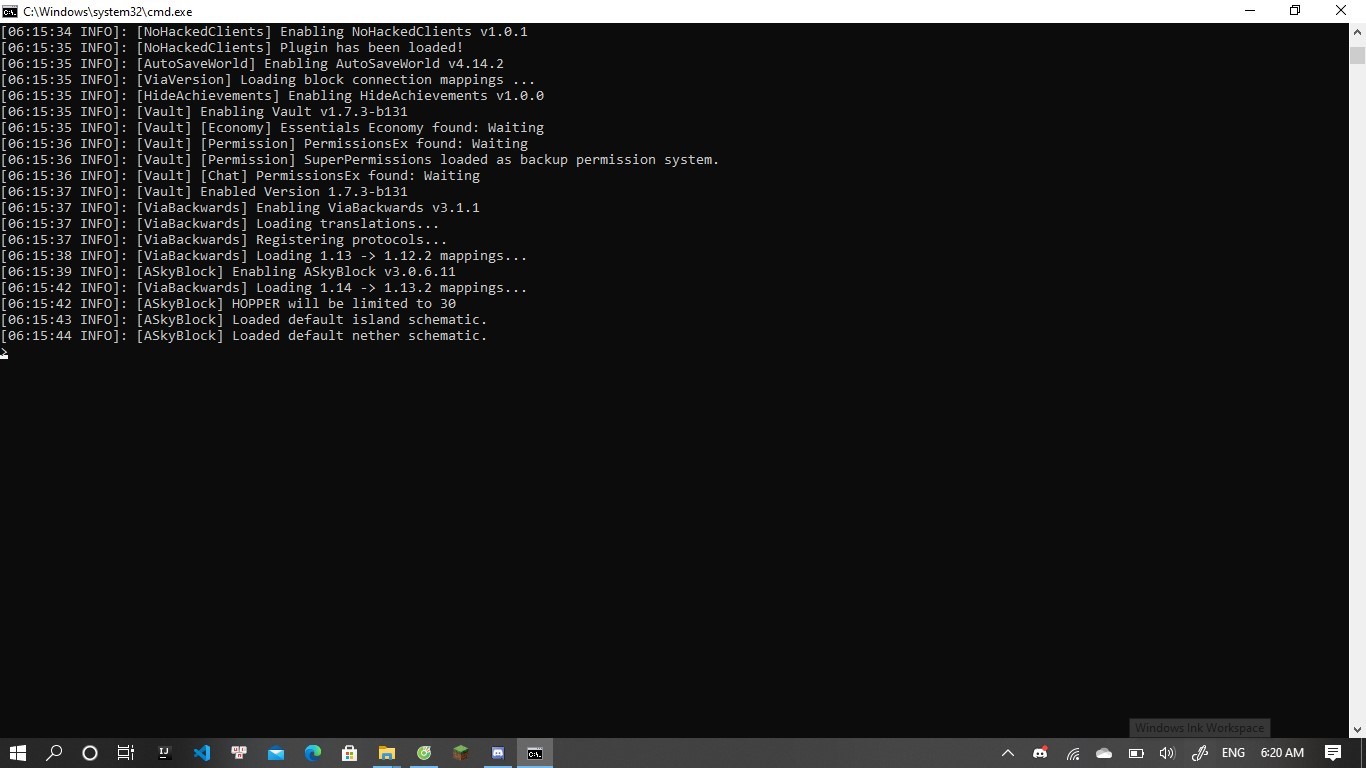This screenshot has height=768, width=1366.
Task: Open the 6:20 AM clock calendar
Action: coord(1282,753)
